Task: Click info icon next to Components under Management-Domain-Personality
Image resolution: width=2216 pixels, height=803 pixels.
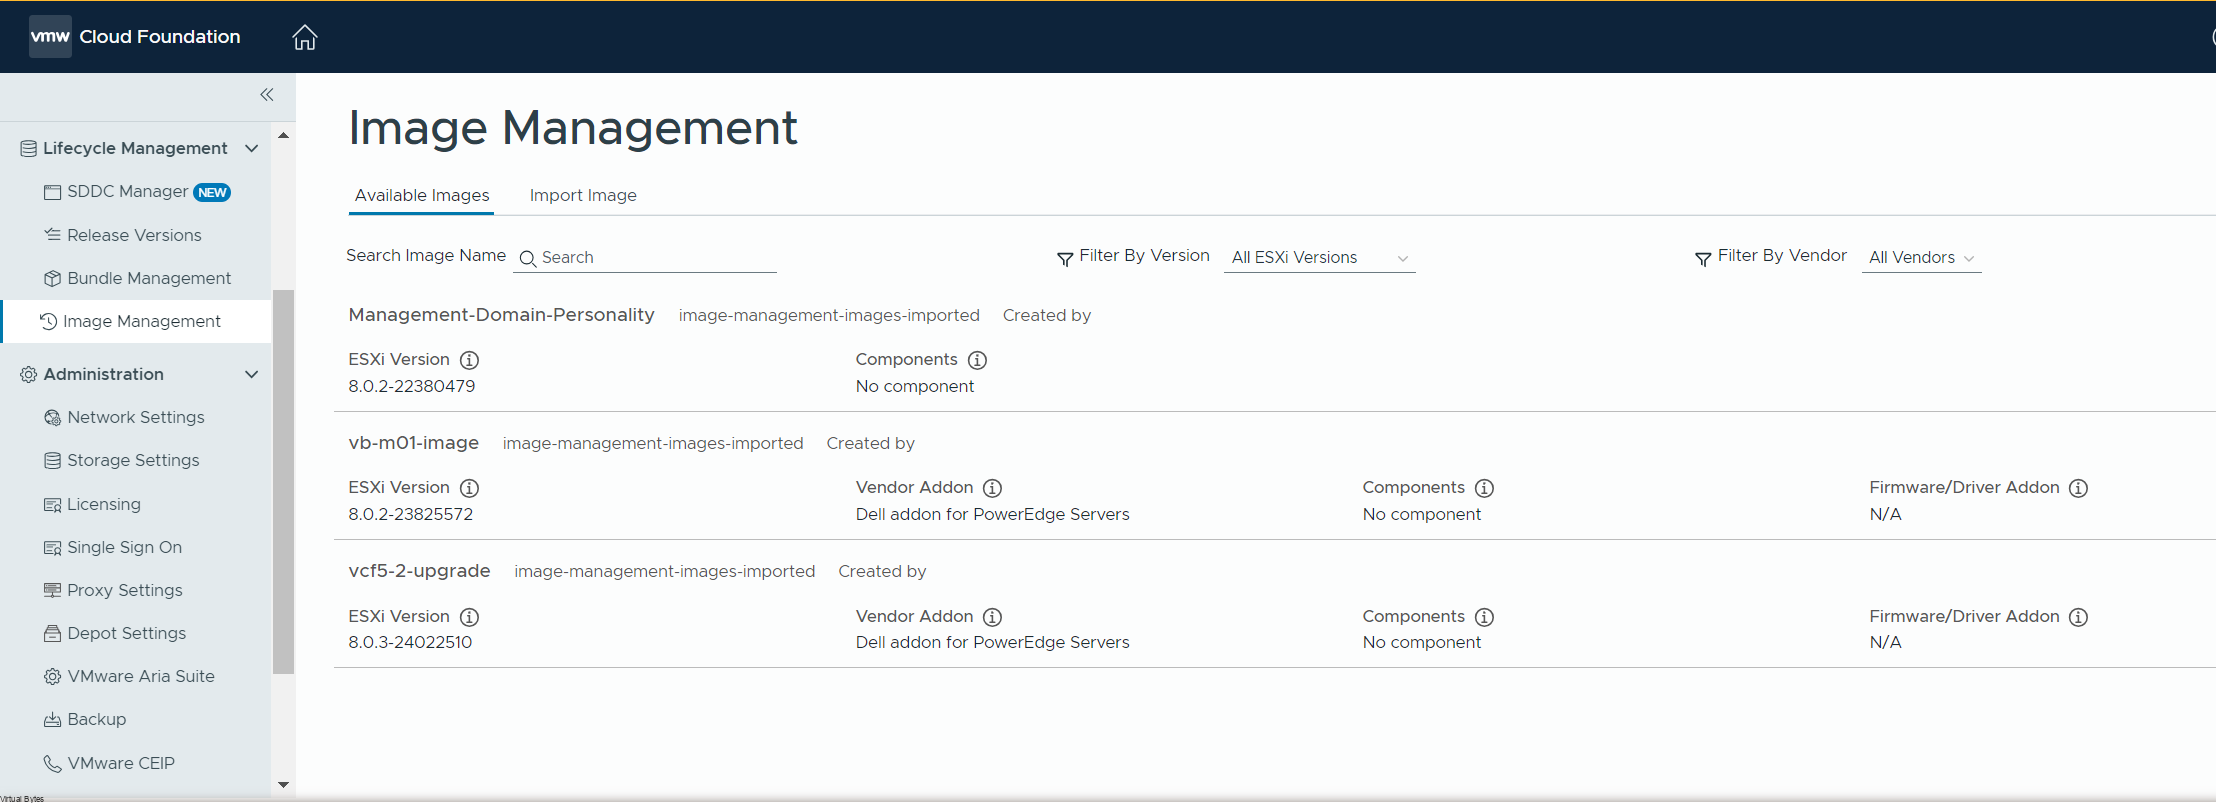Action: (x=977, y=360)
